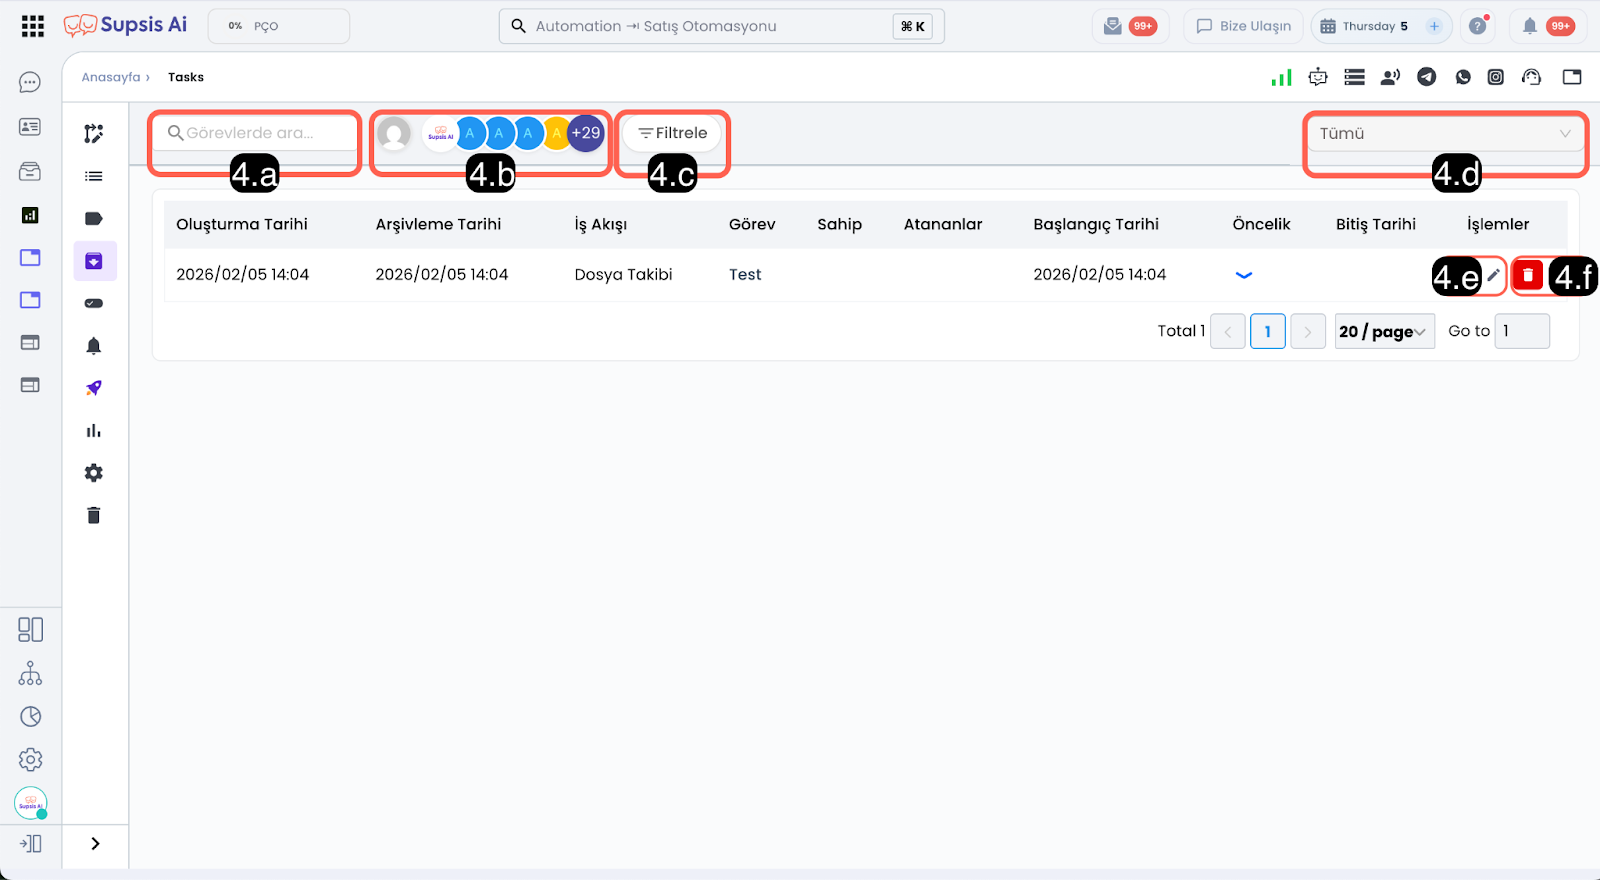
Task: Open the archive icon in inner sidebar
Action: [94, 261]
